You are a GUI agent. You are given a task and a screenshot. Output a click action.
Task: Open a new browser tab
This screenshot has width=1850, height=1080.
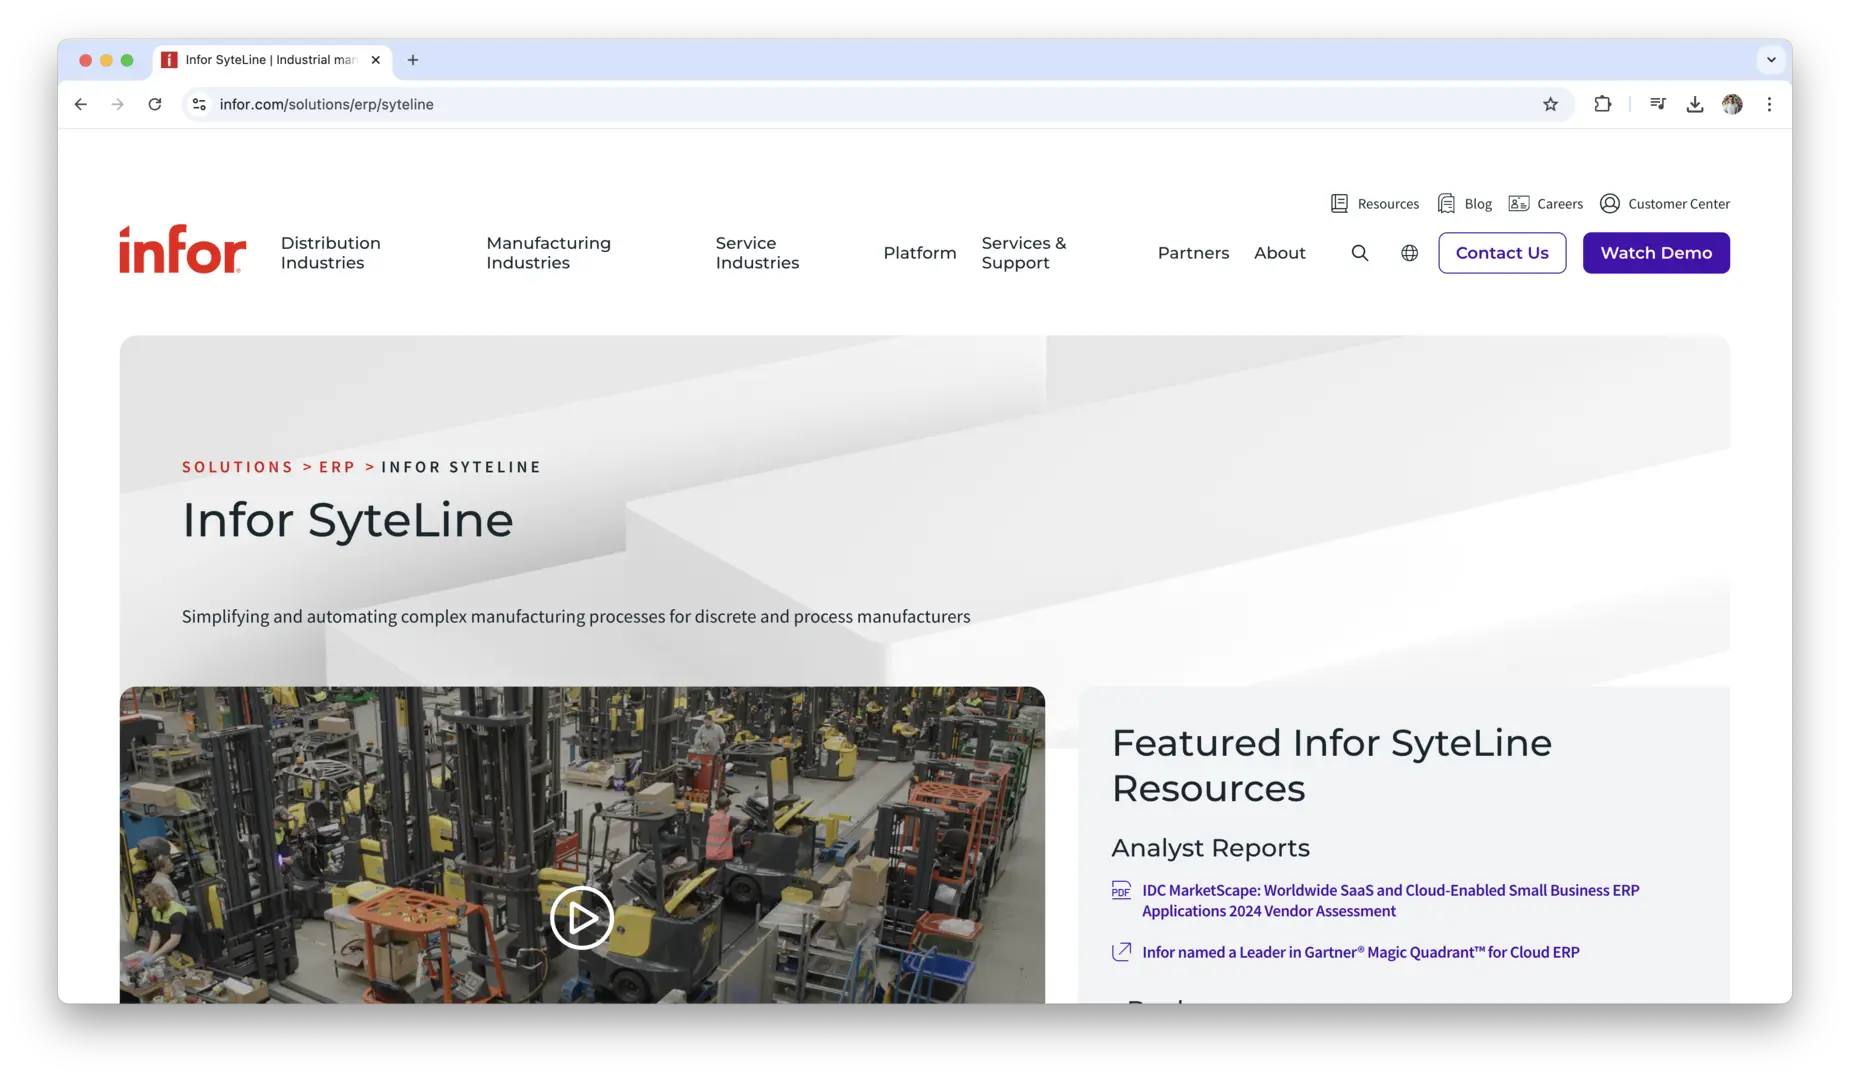[413, 60]
